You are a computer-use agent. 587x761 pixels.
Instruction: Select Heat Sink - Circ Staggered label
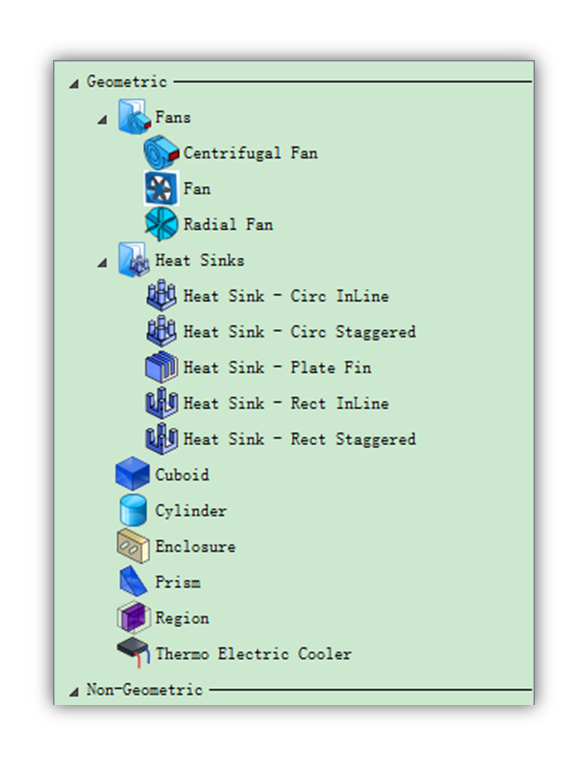(300, 331)
